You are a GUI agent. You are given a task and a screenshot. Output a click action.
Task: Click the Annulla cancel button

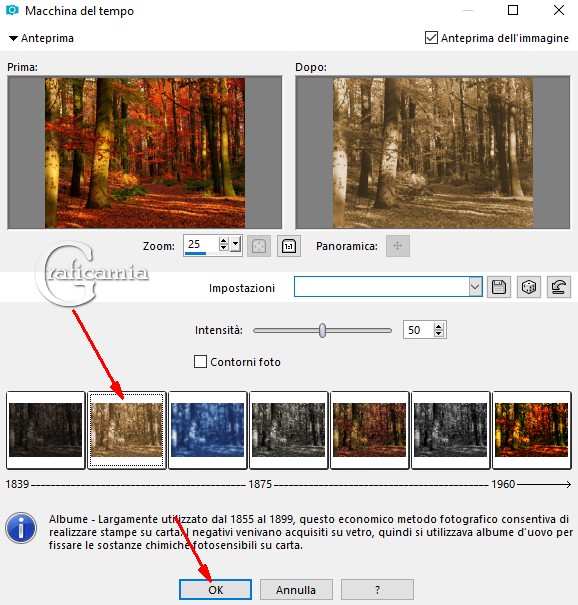(296, 590)
